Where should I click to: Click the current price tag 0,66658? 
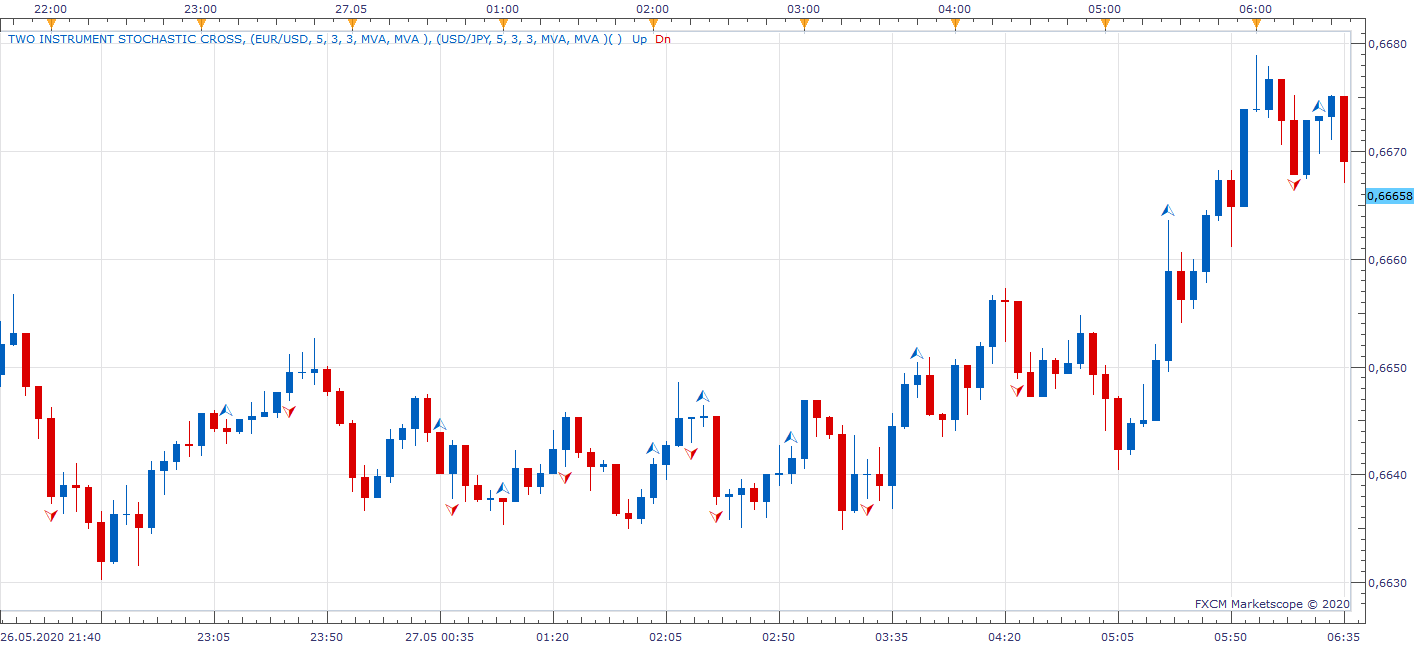click(1390, 196)
